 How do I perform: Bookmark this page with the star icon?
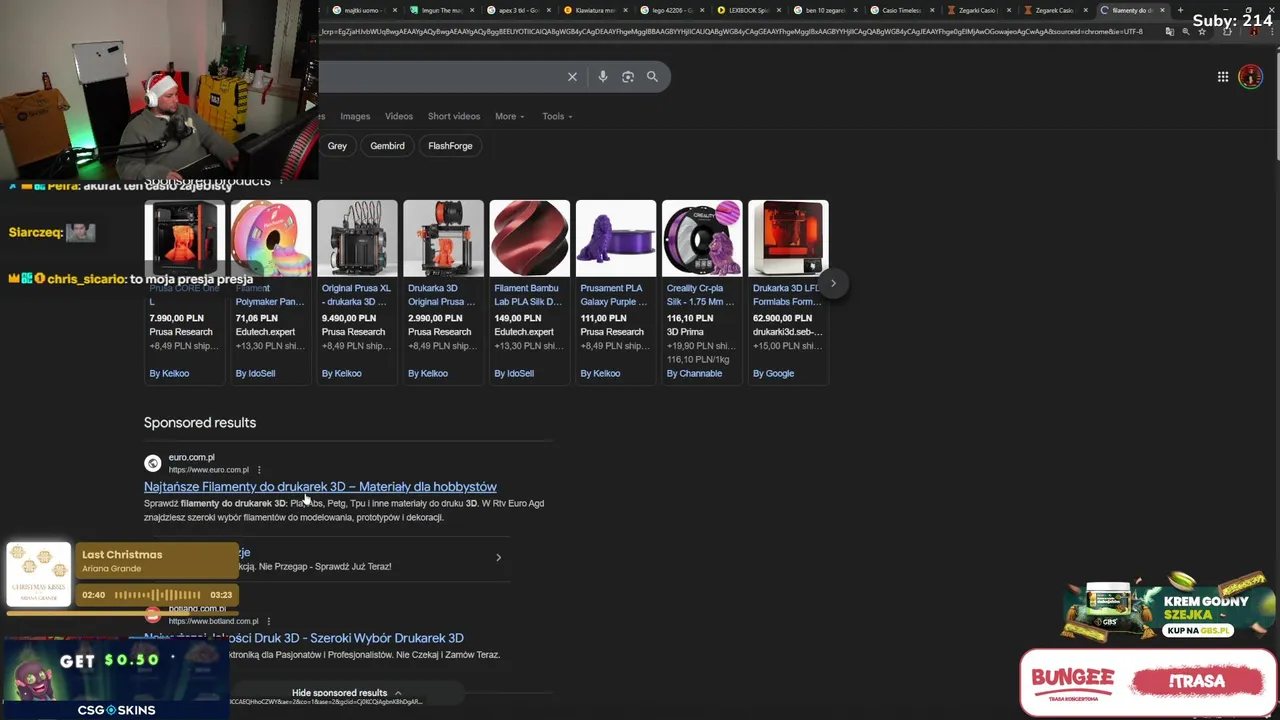pyautogui.click(x=1202, y=31)
